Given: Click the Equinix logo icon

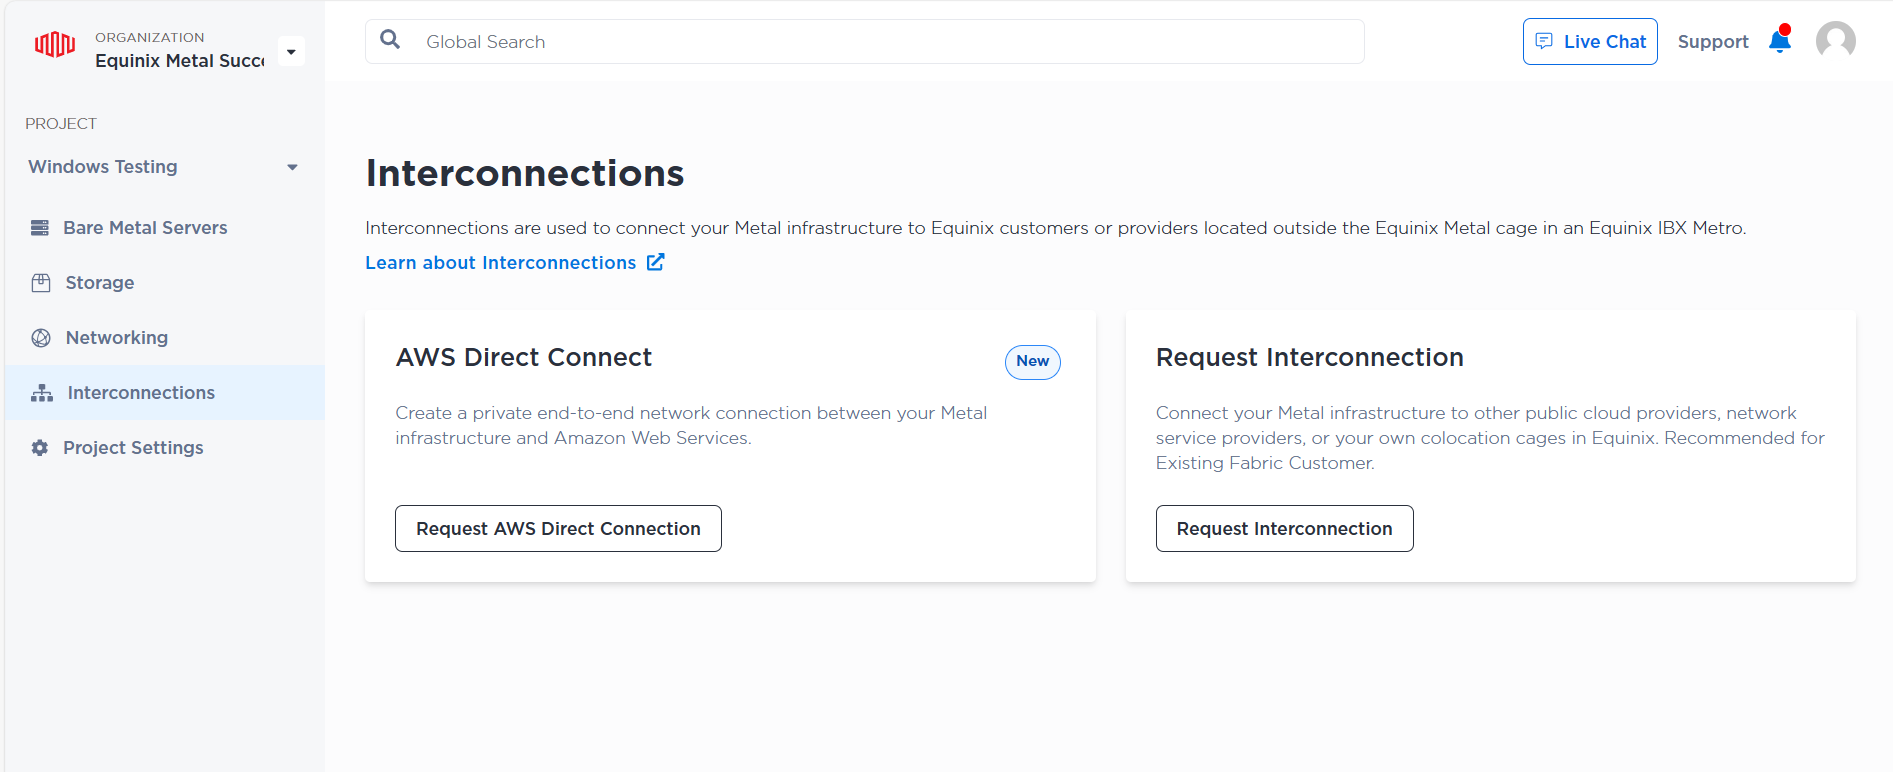Looking at the screenshot, I should [x=55, y=45].
